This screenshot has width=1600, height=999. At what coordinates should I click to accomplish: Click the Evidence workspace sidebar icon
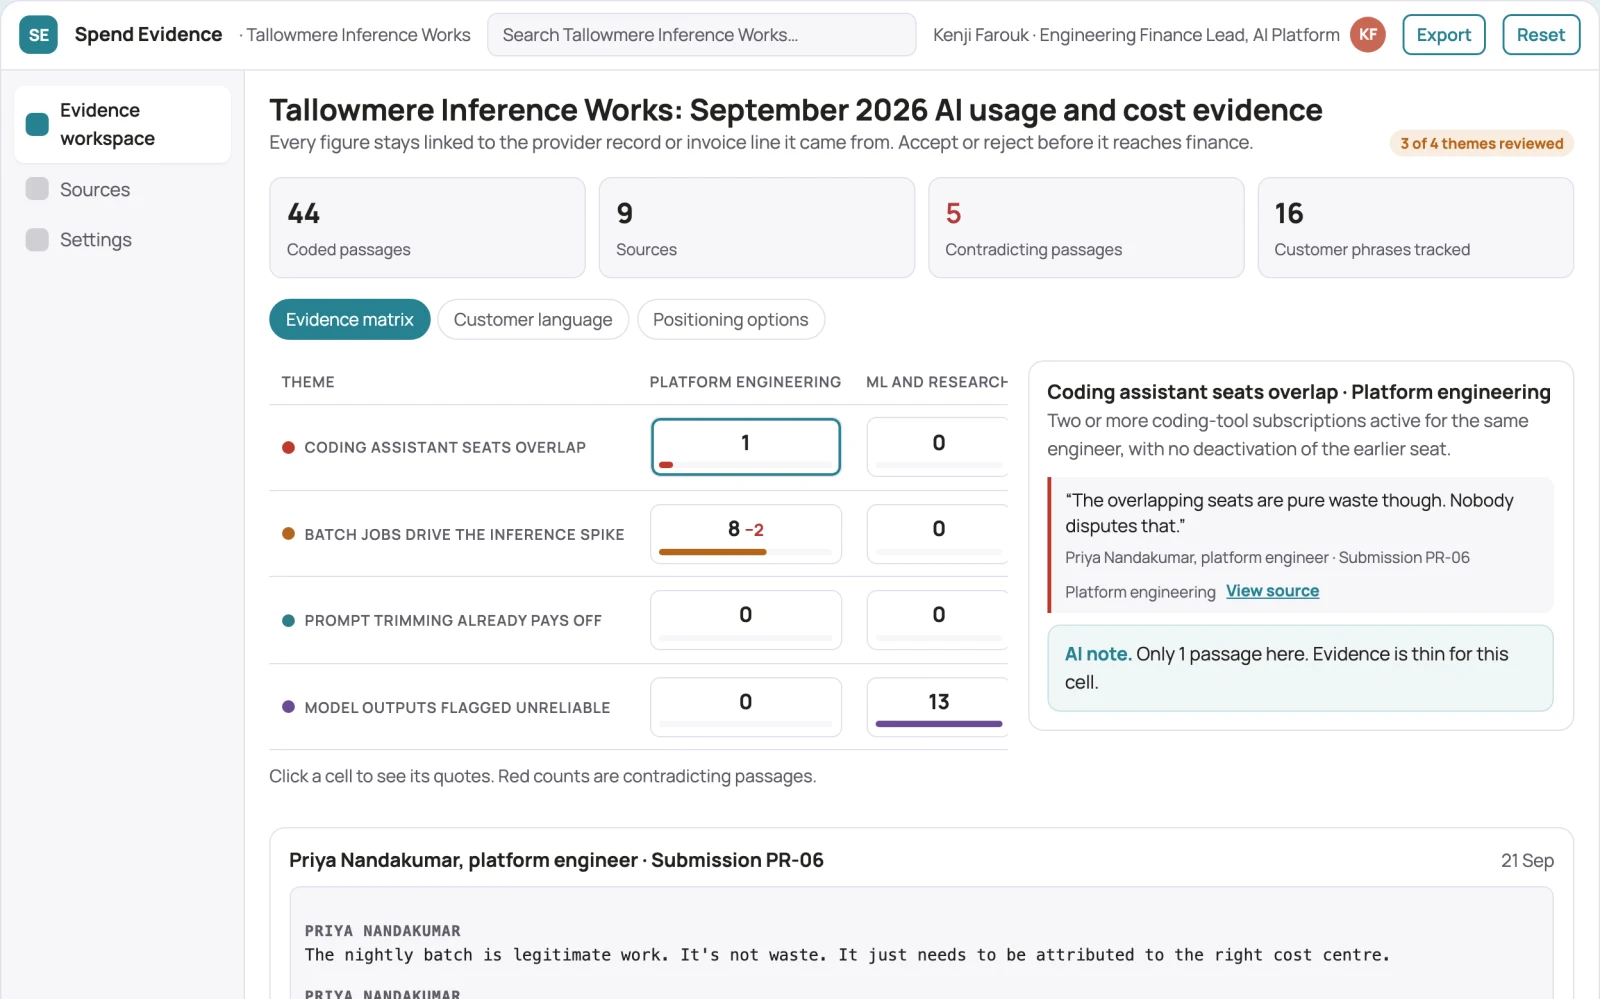pos(37,124)
